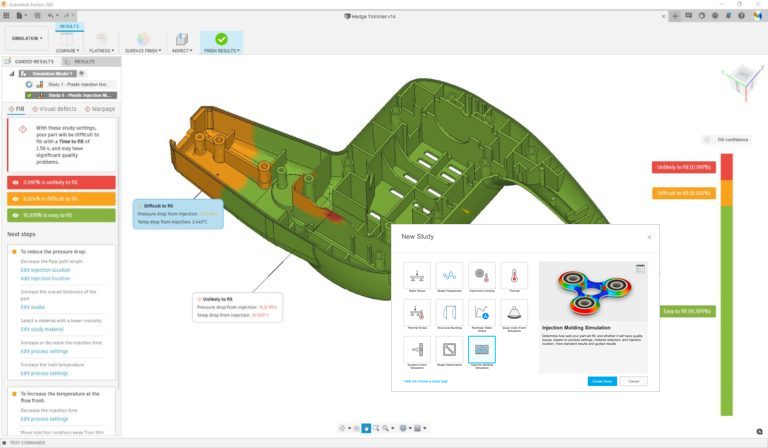Click the Unlikely to fill legend label

[x=684, y=167]
